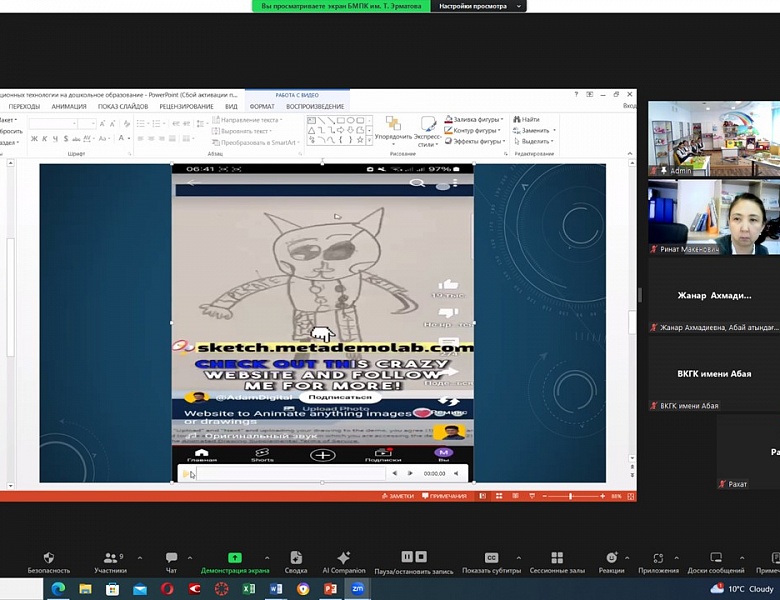This screenshot has width=780, height=600.
Task: Open the AI Companion icon
Action: pos(343,558)
